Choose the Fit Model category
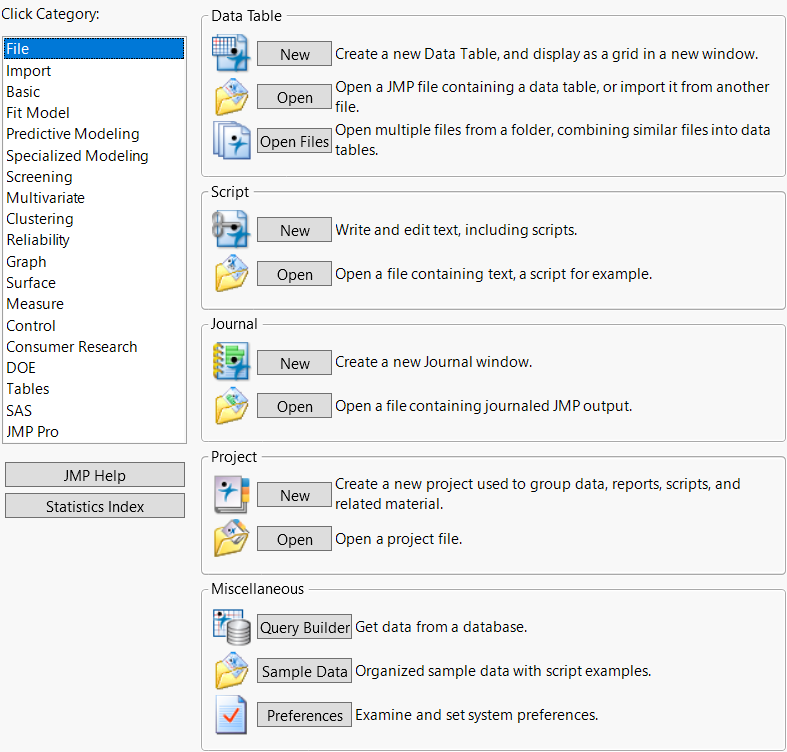This screenshot has width=787, height=752. (94, 112)
